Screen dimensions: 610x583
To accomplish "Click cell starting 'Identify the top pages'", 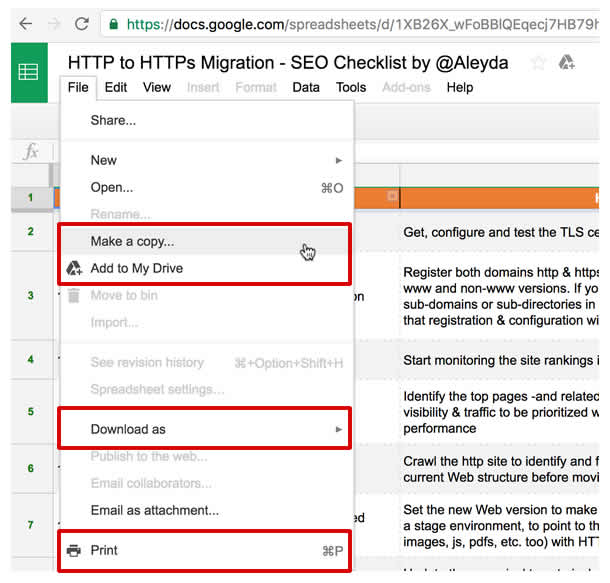I will [500, 412].
